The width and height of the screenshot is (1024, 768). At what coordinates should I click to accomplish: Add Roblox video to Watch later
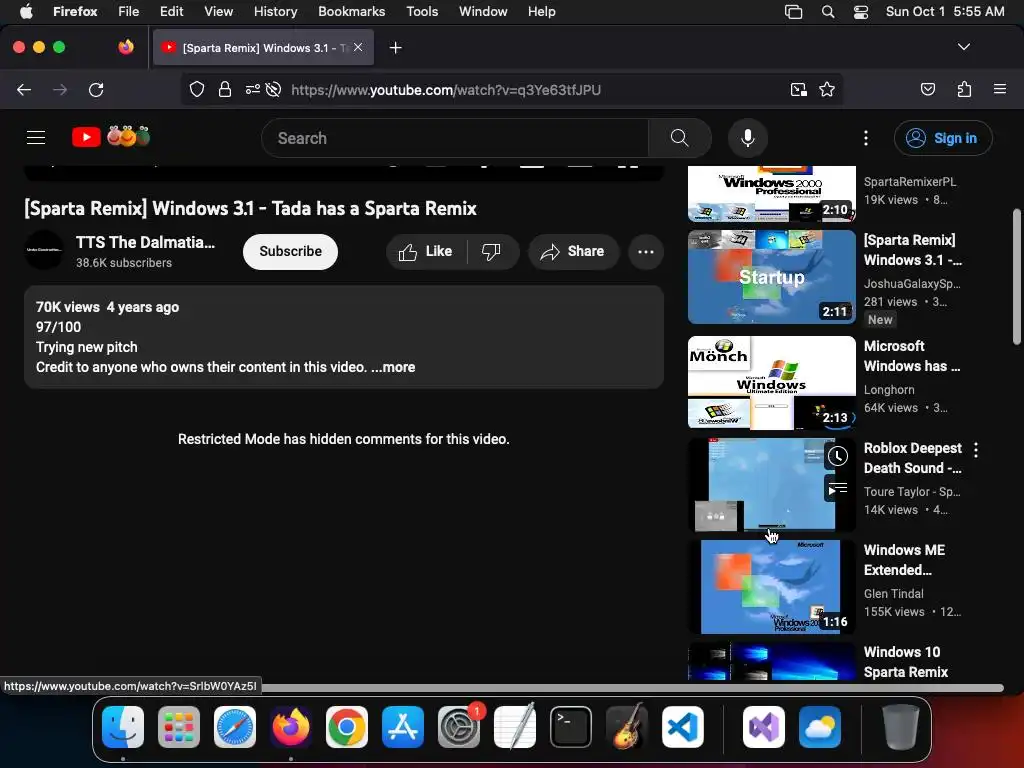[838, 456]
